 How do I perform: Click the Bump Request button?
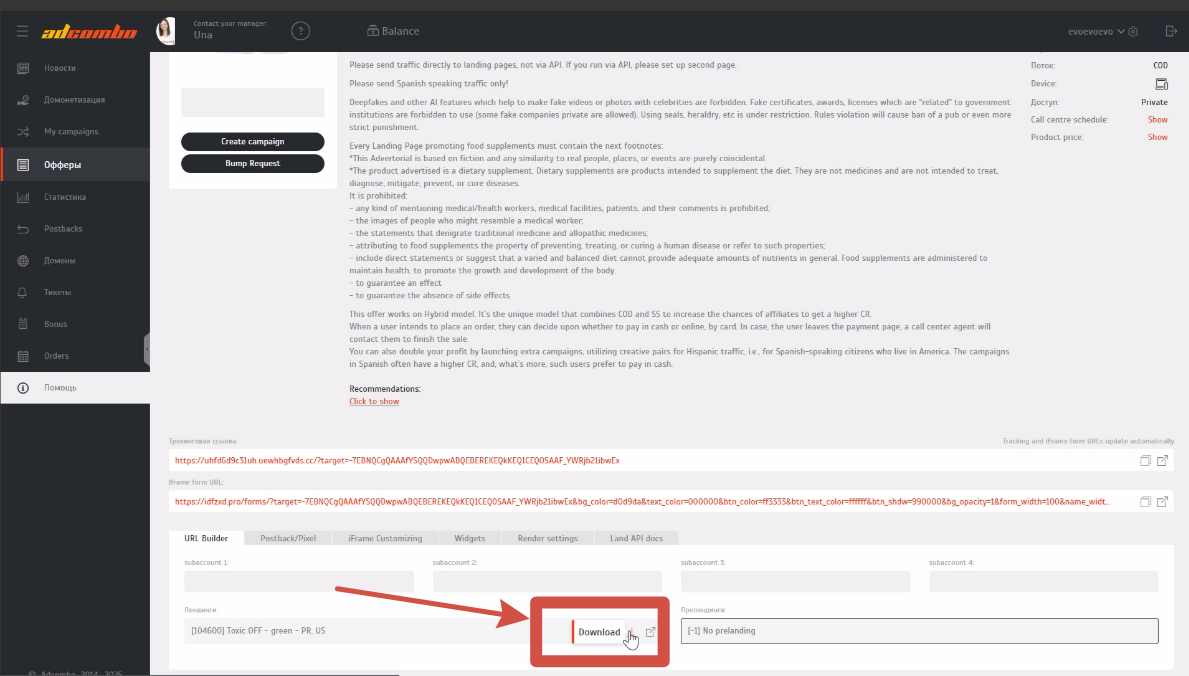(252, 163)
